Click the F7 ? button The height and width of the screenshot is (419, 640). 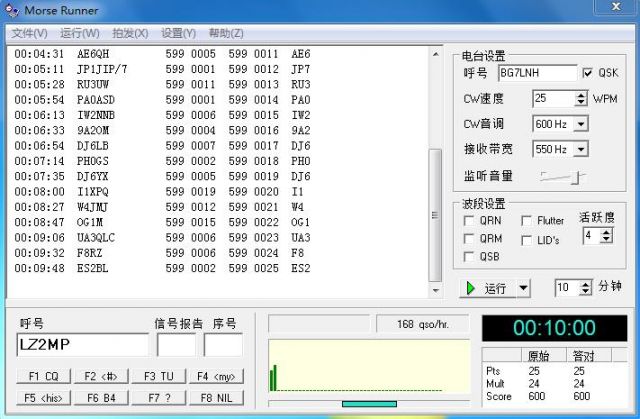coord(158,398)
